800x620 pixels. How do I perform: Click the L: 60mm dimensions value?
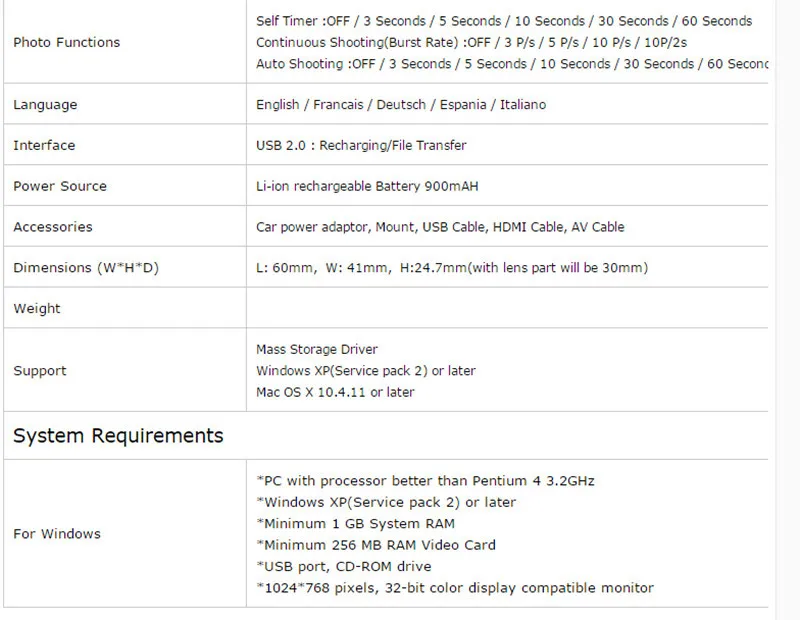(452, 268)
